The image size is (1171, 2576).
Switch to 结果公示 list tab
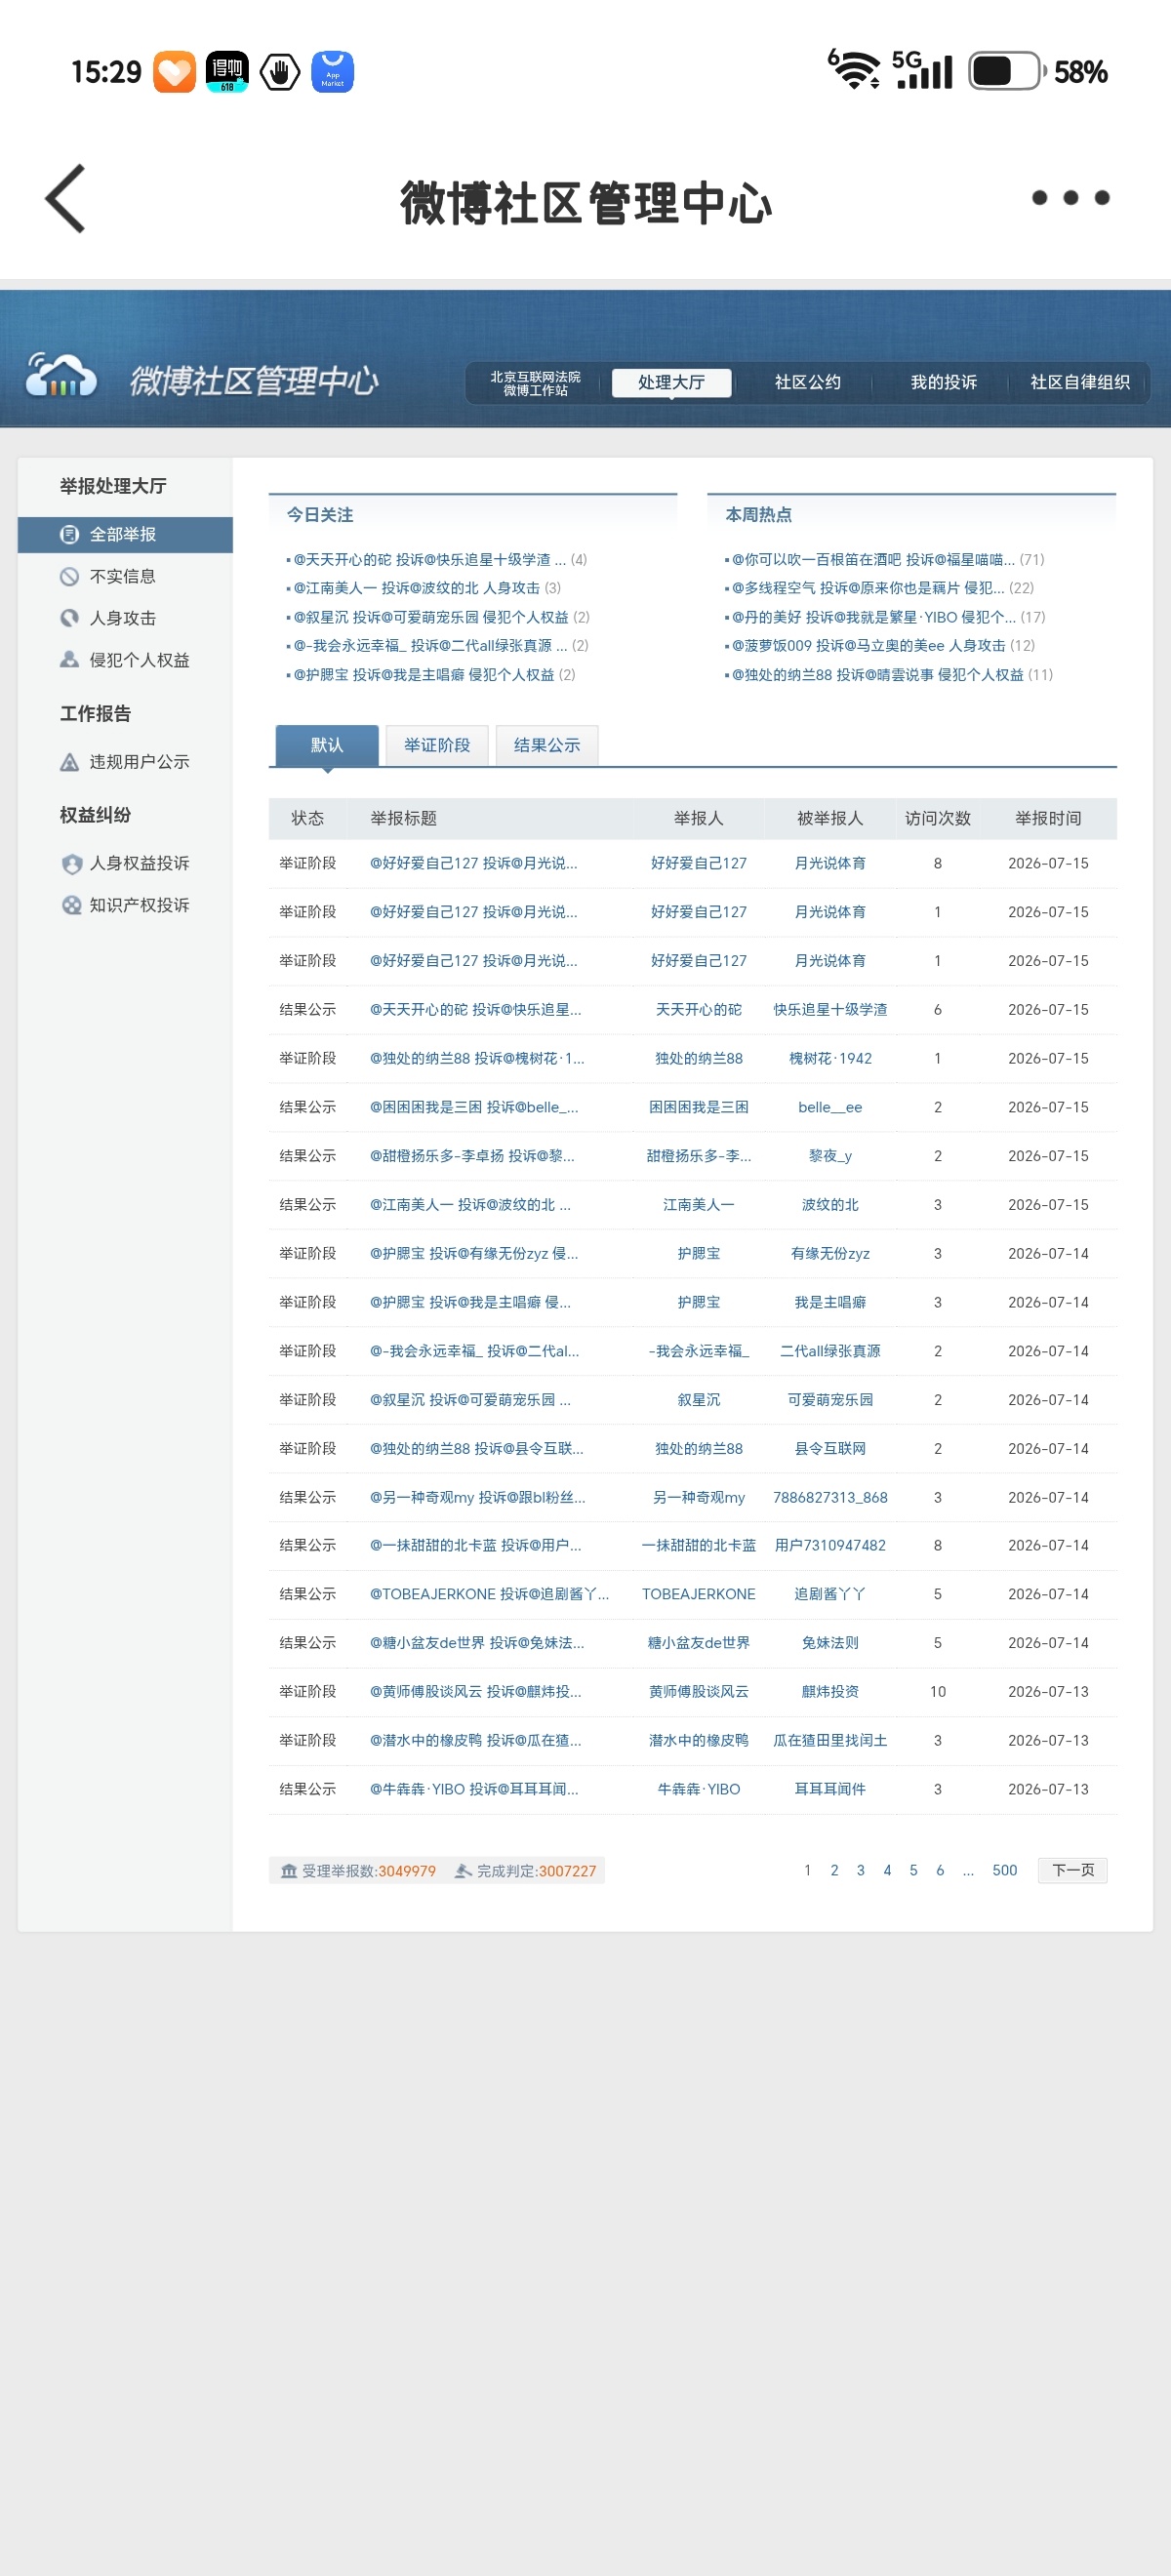click(547, 746)
